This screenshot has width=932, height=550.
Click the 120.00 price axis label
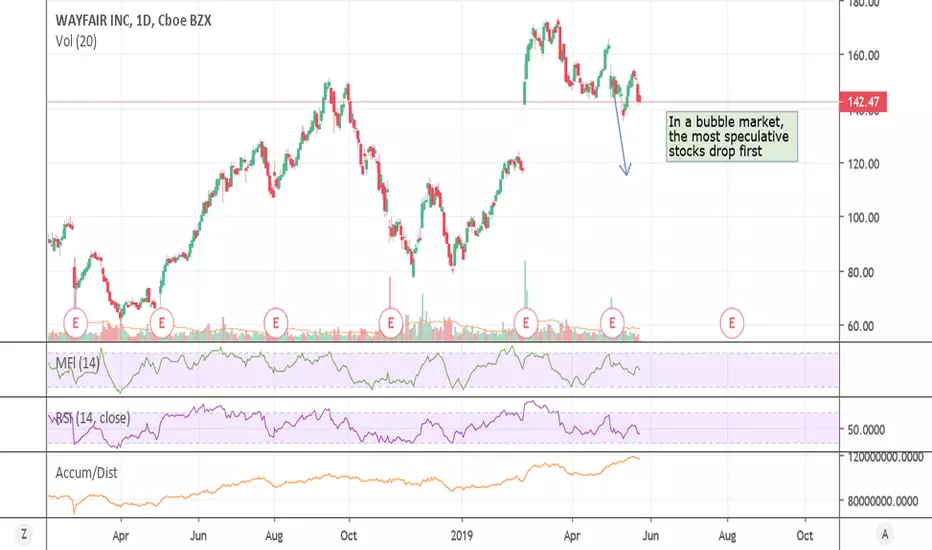(x=863, y=164)
